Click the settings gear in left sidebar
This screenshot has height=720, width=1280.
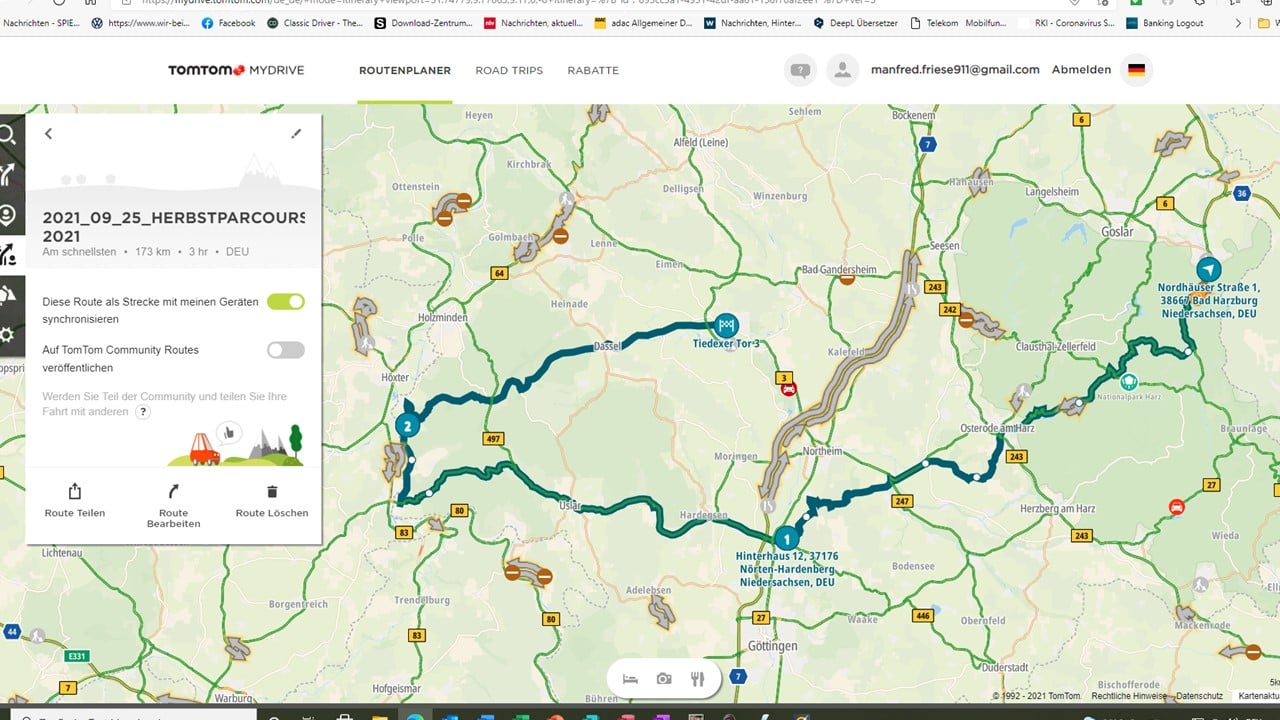pyautogui.click(x=8, y=334)
